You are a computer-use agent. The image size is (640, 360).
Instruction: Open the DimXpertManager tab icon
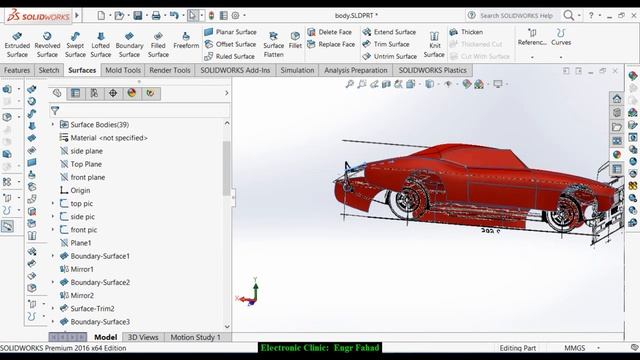[x=113, y=93]
